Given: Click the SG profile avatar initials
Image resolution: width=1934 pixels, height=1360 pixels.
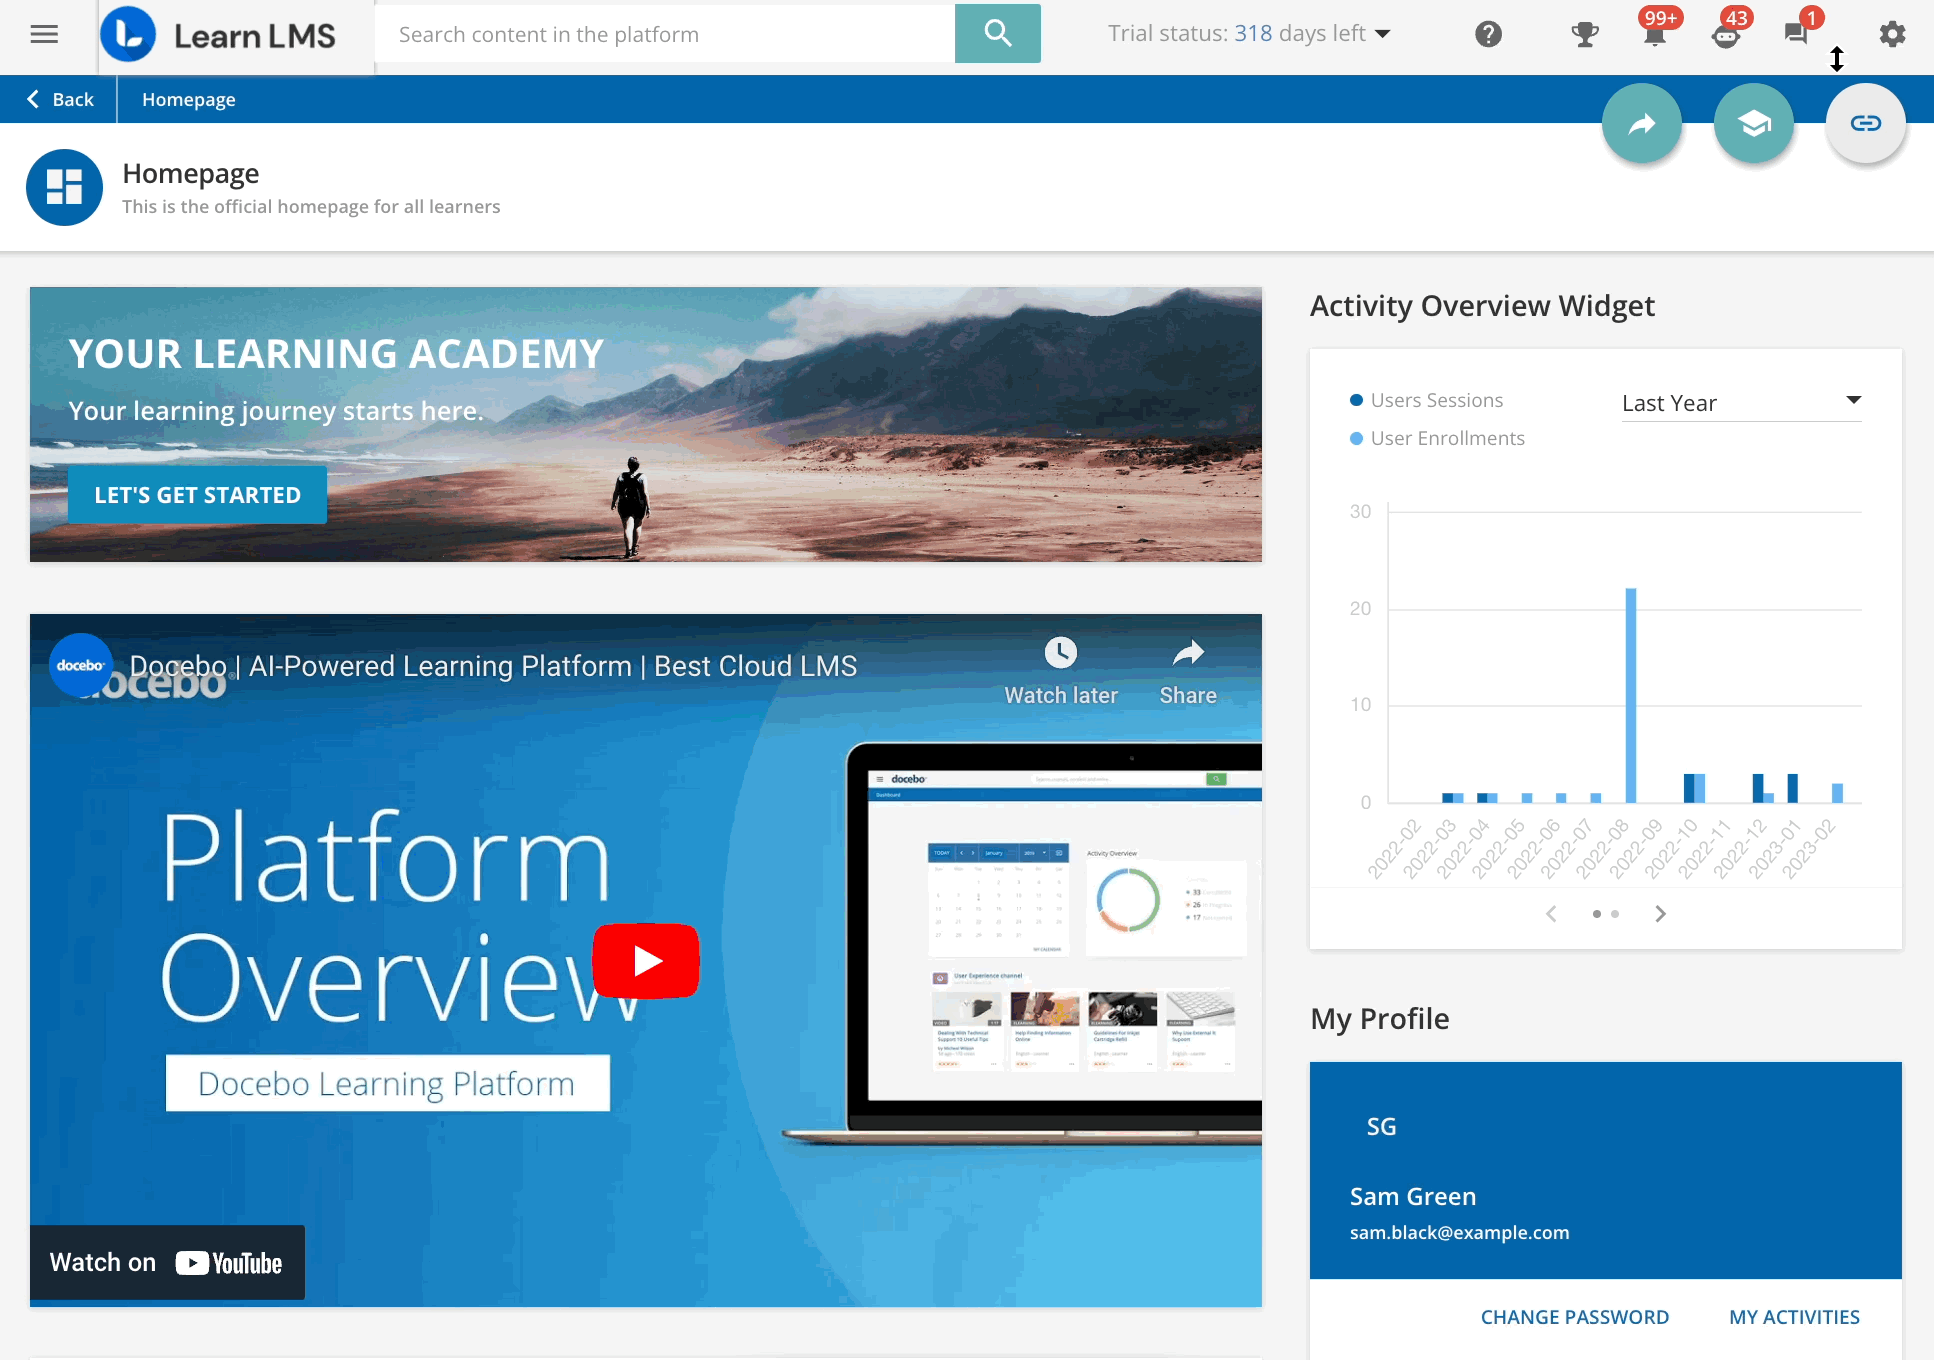Looking at the screenshot, I should pos(1381,1127).
